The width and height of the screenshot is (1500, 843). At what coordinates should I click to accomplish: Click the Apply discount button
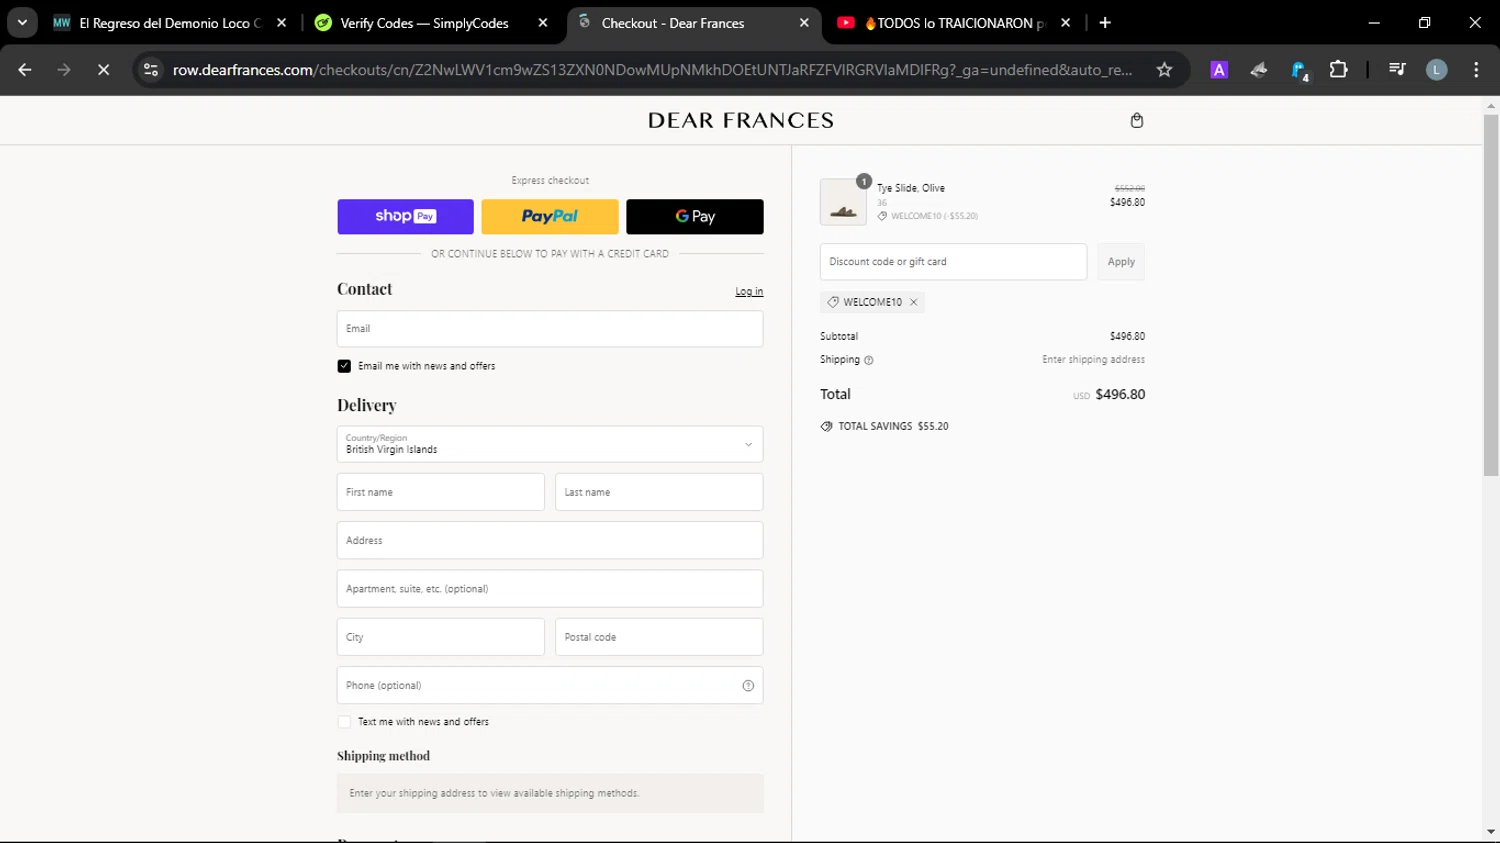point(1121,262)
